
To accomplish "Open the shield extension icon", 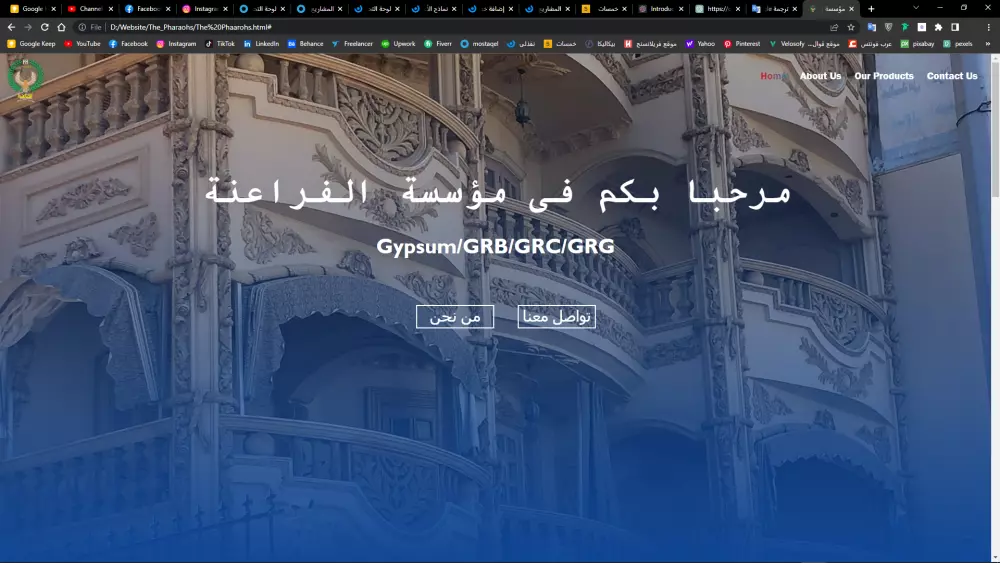I will tap(888, 27).
